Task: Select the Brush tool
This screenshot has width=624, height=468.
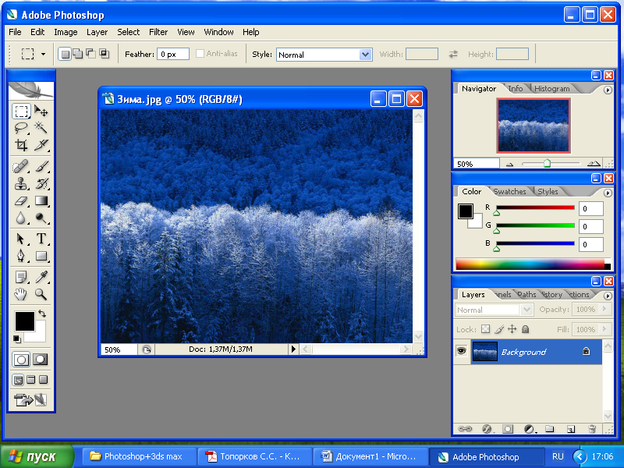Action: (x=41, y=166)
